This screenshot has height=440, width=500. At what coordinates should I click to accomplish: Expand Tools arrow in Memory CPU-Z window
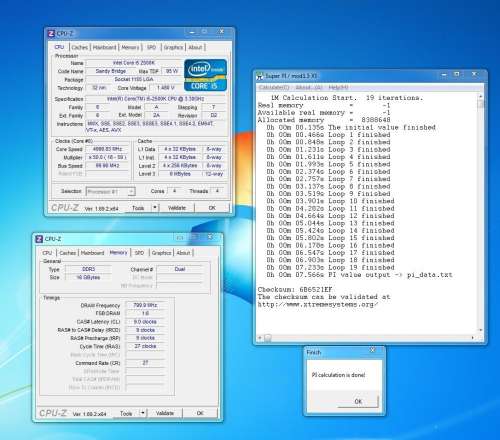pyautogui.click(x=143, y=413)
